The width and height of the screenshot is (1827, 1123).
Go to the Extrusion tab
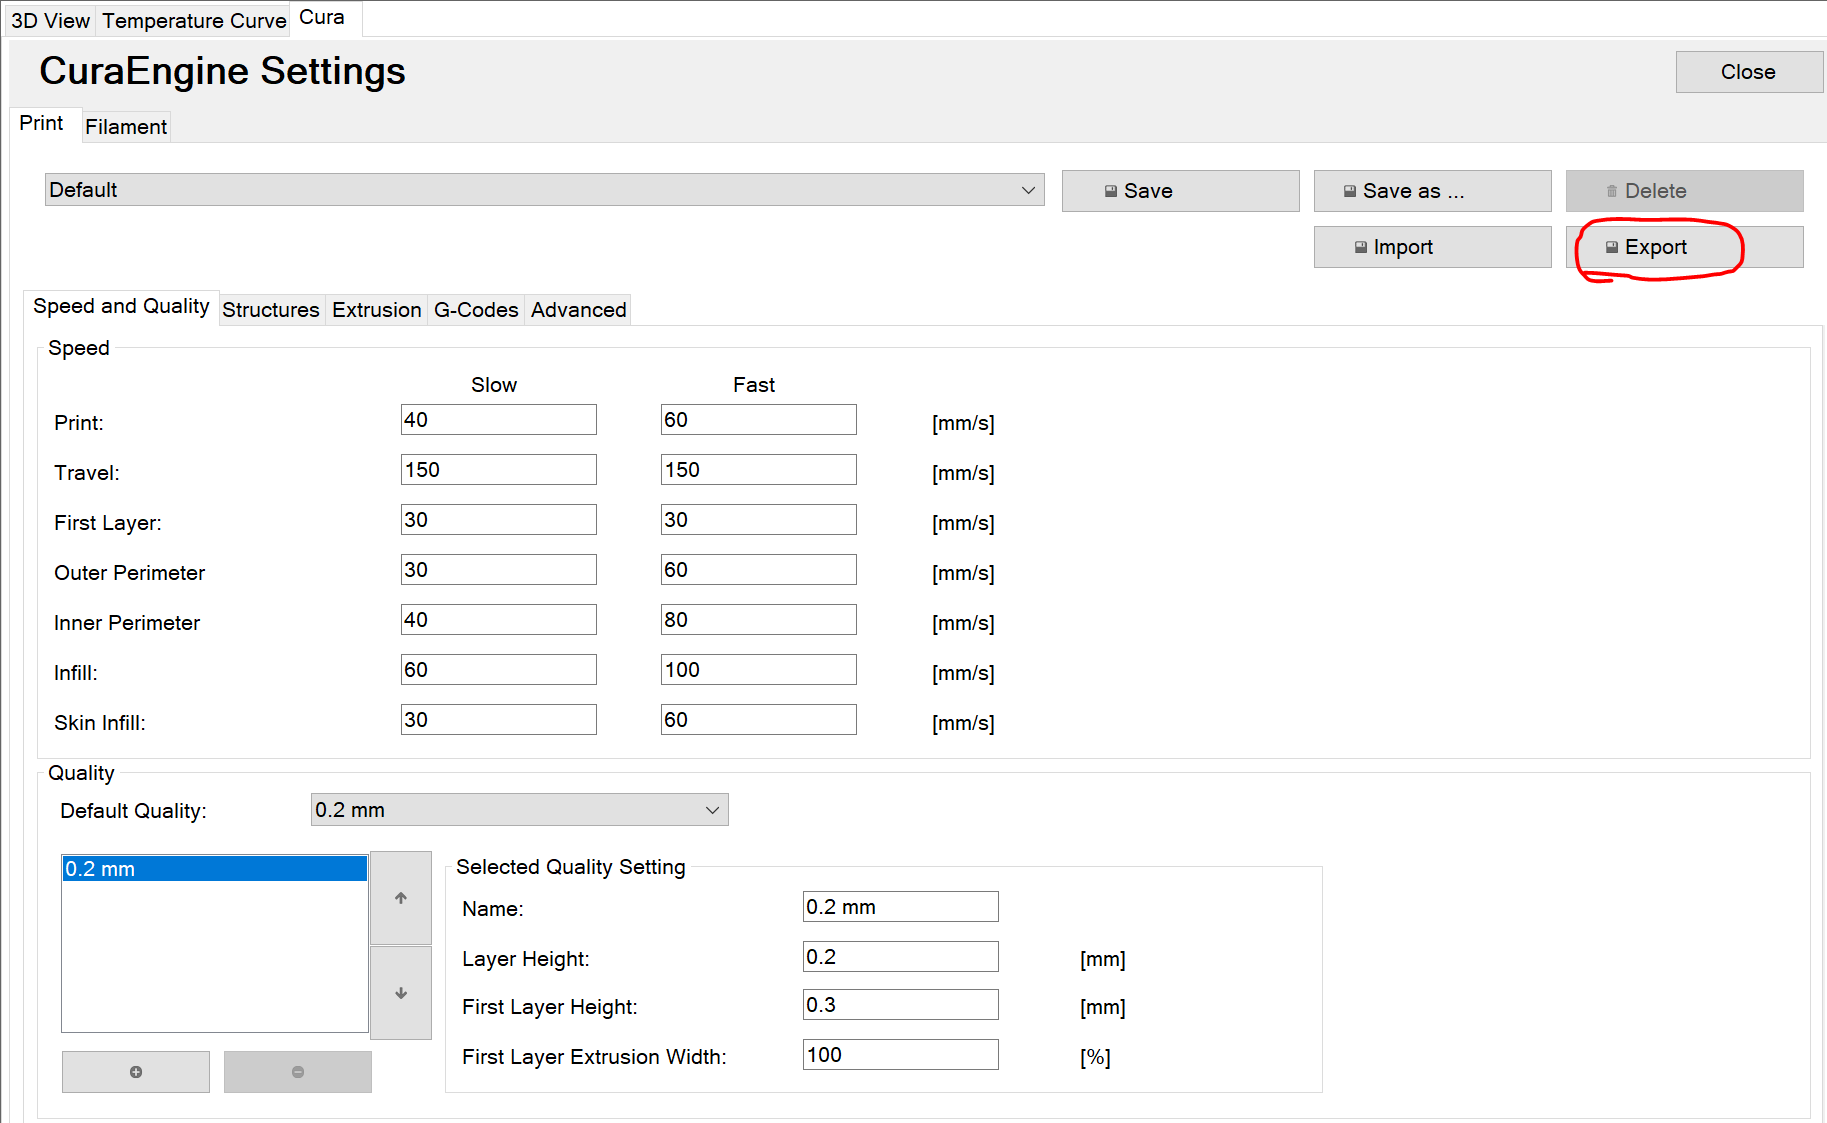pos(377,310)
